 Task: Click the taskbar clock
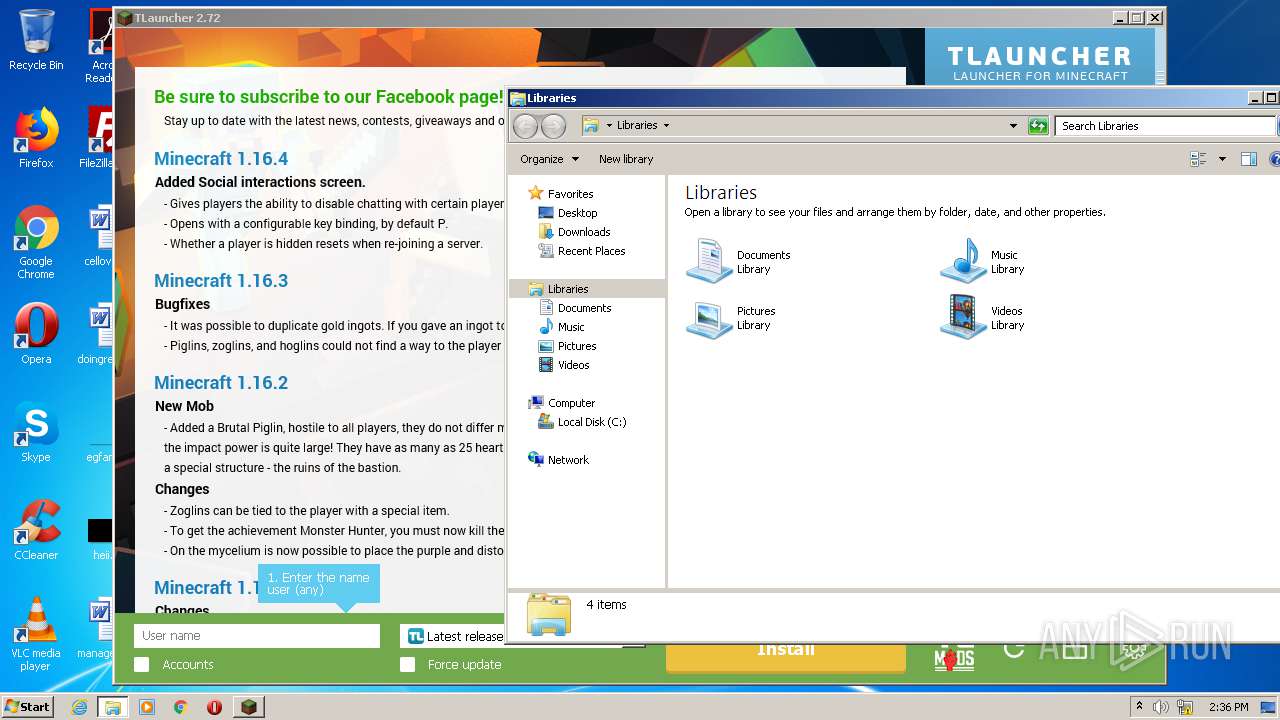(x=1228, y=707)
